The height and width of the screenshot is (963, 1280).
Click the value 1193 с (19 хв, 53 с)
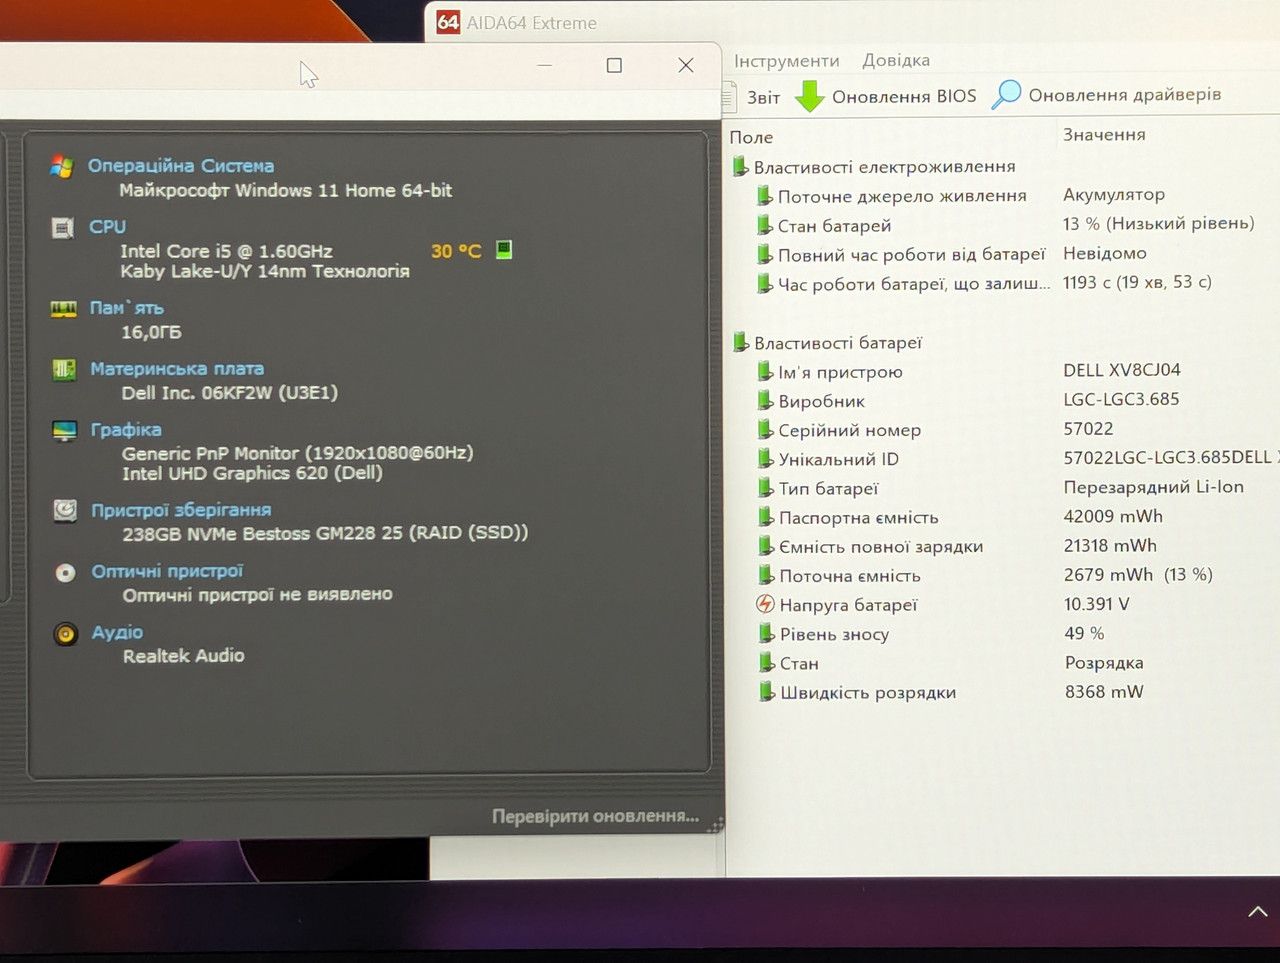pyautogui.click(x=1137, y=283)
